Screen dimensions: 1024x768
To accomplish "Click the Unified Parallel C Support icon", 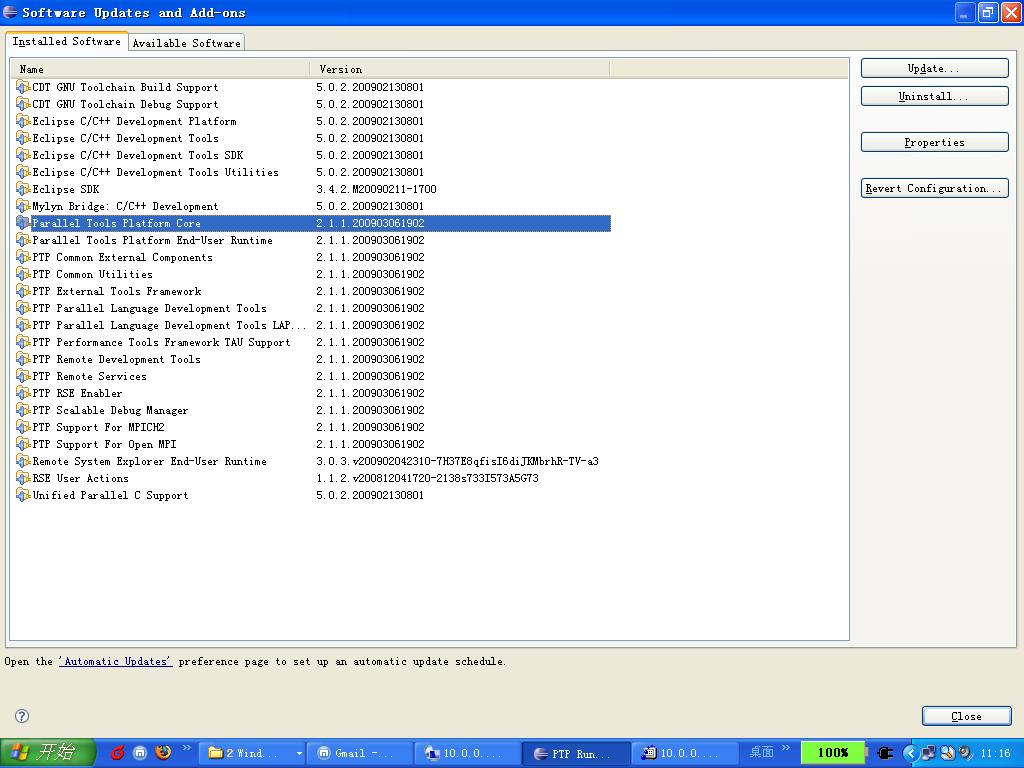I will tap(23, 494).
